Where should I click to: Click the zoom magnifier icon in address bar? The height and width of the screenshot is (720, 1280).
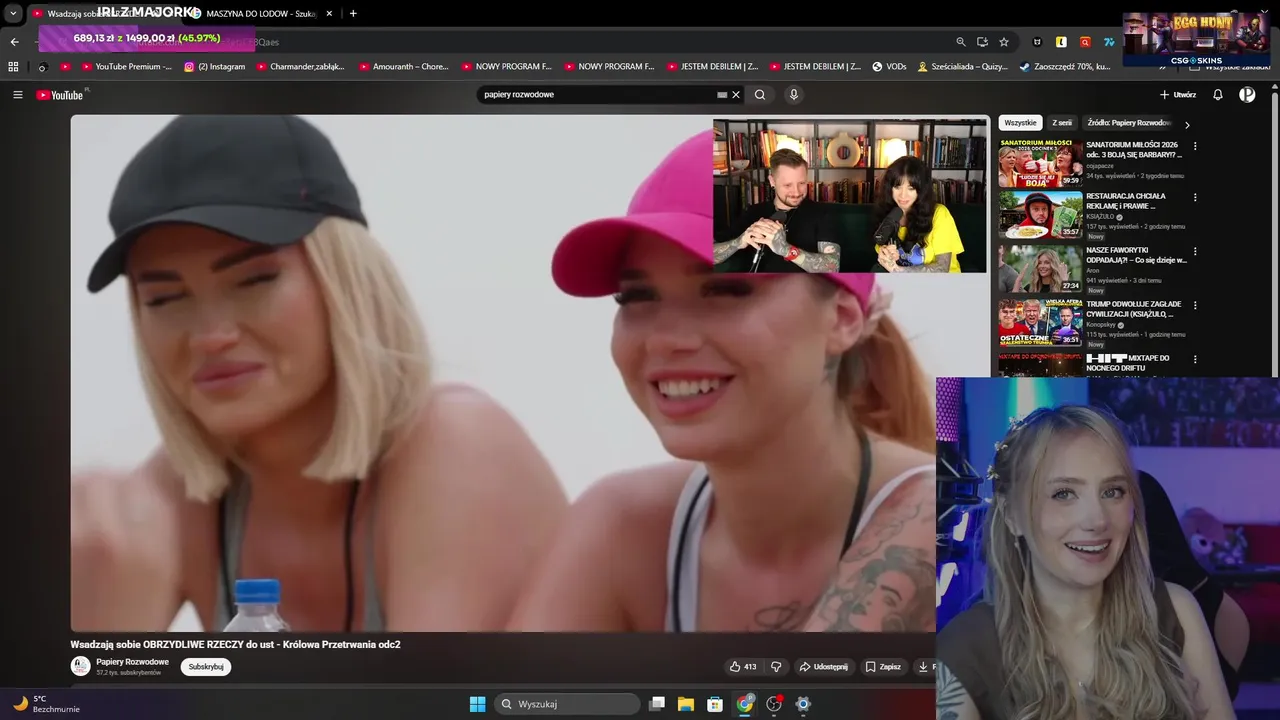click(x=961, y=42)
